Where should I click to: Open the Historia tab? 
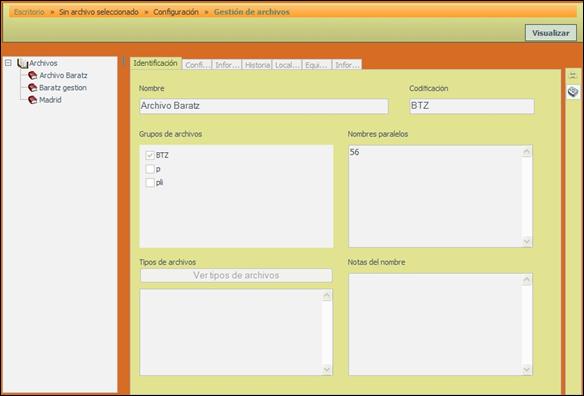pos(257,65)
